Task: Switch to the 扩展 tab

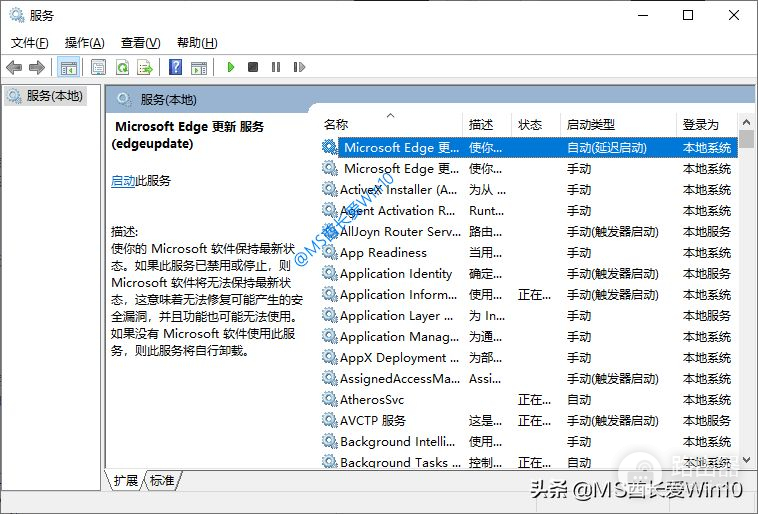Action: 125,480
